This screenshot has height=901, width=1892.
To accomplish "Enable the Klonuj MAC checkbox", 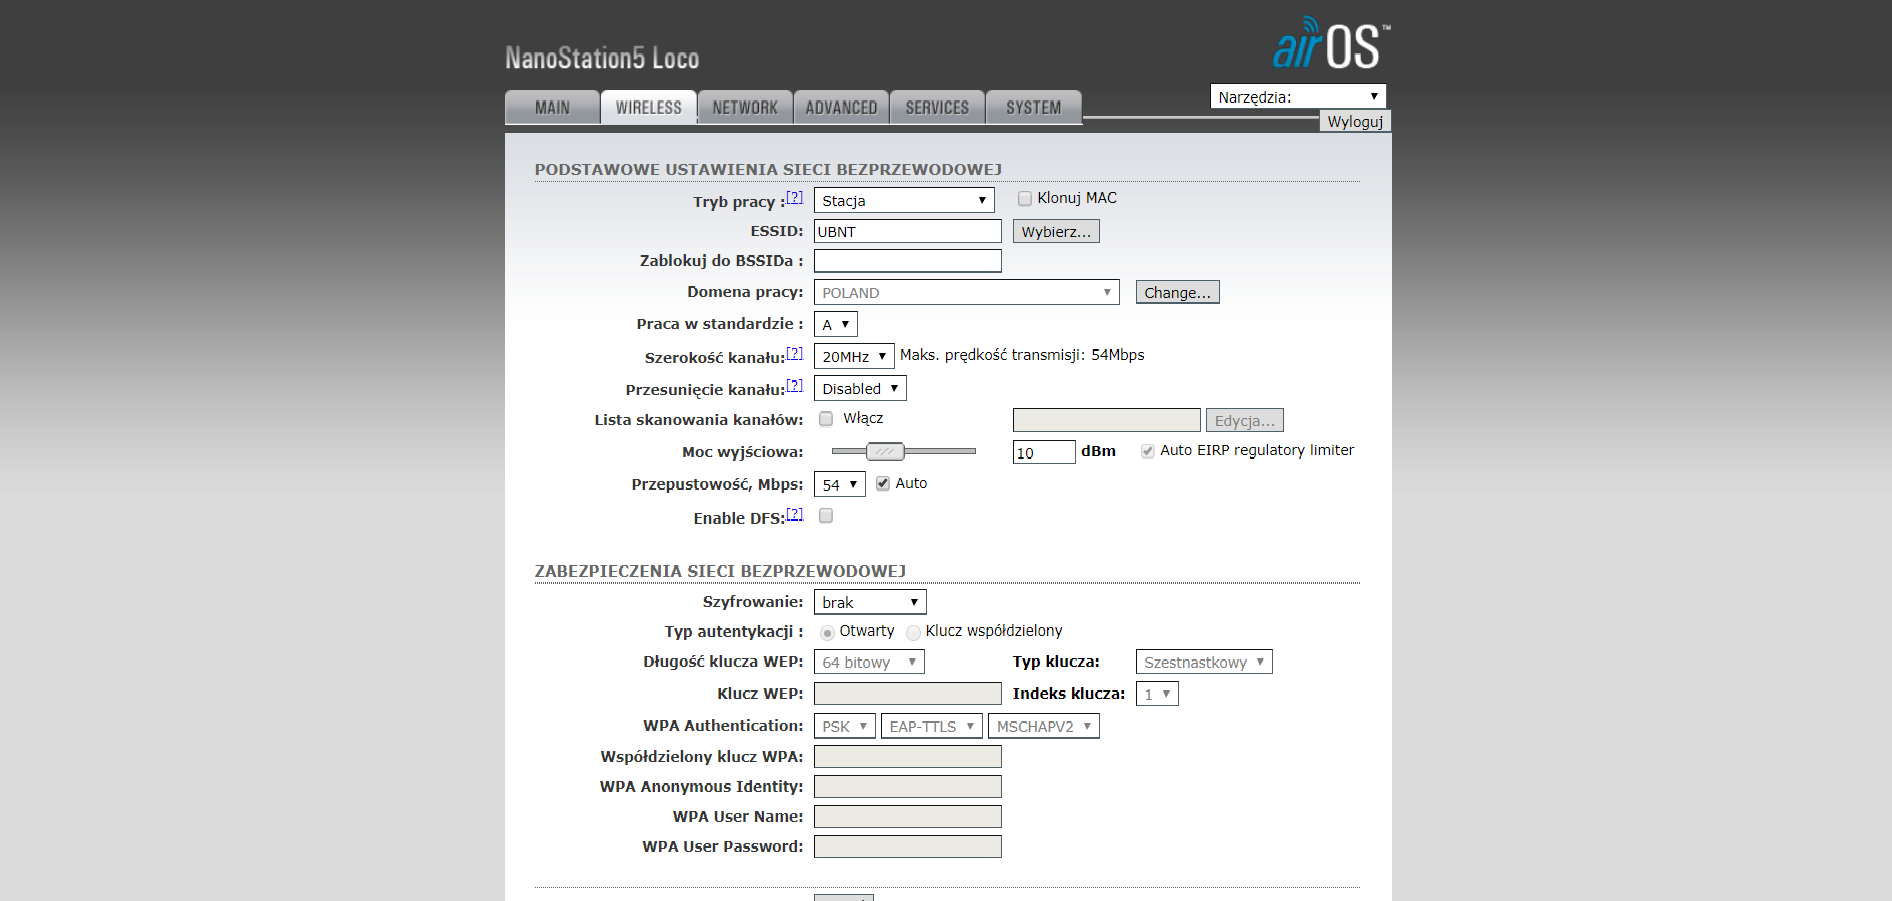I will coord(1025,198).
